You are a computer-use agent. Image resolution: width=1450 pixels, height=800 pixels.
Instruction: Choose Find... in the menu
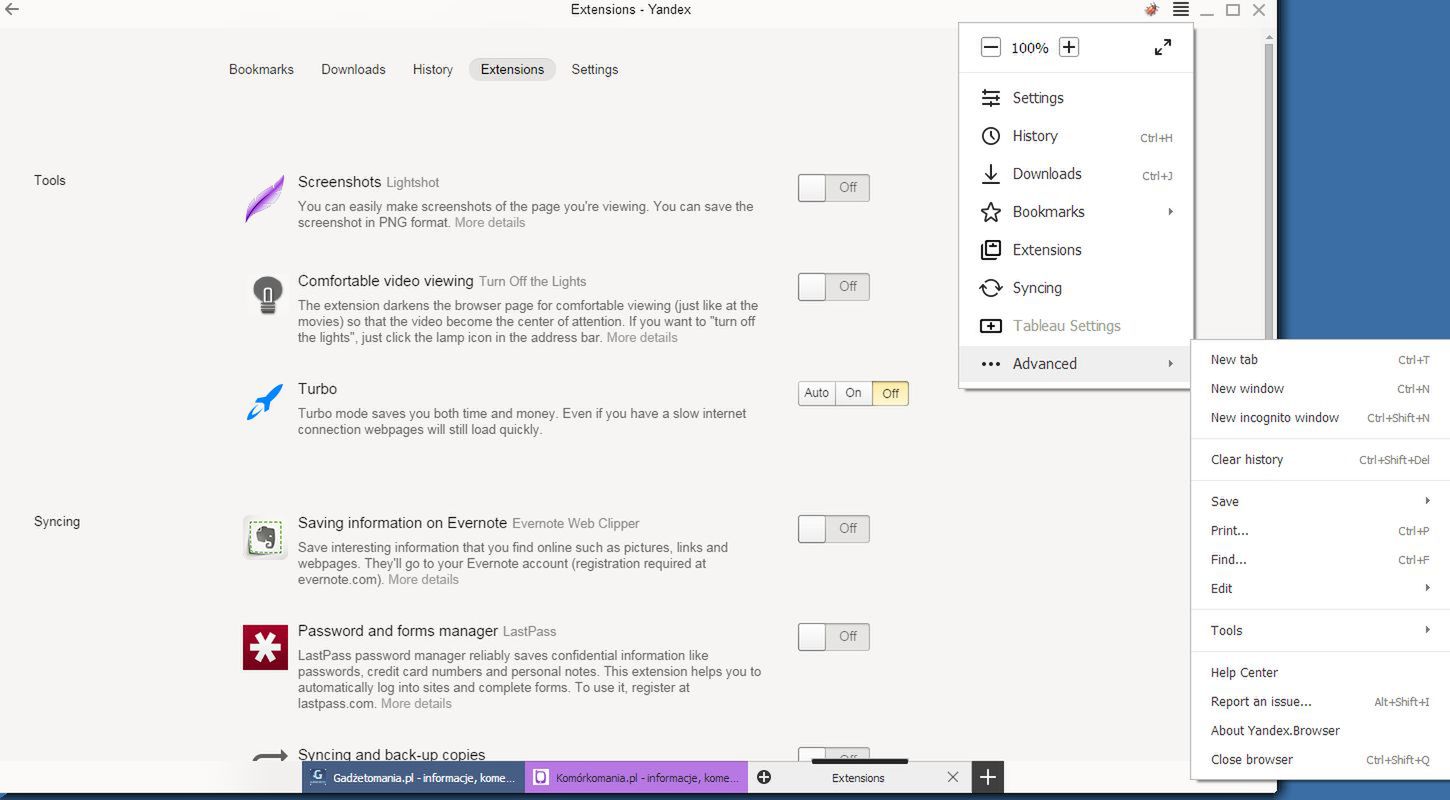pos(1319,559)
